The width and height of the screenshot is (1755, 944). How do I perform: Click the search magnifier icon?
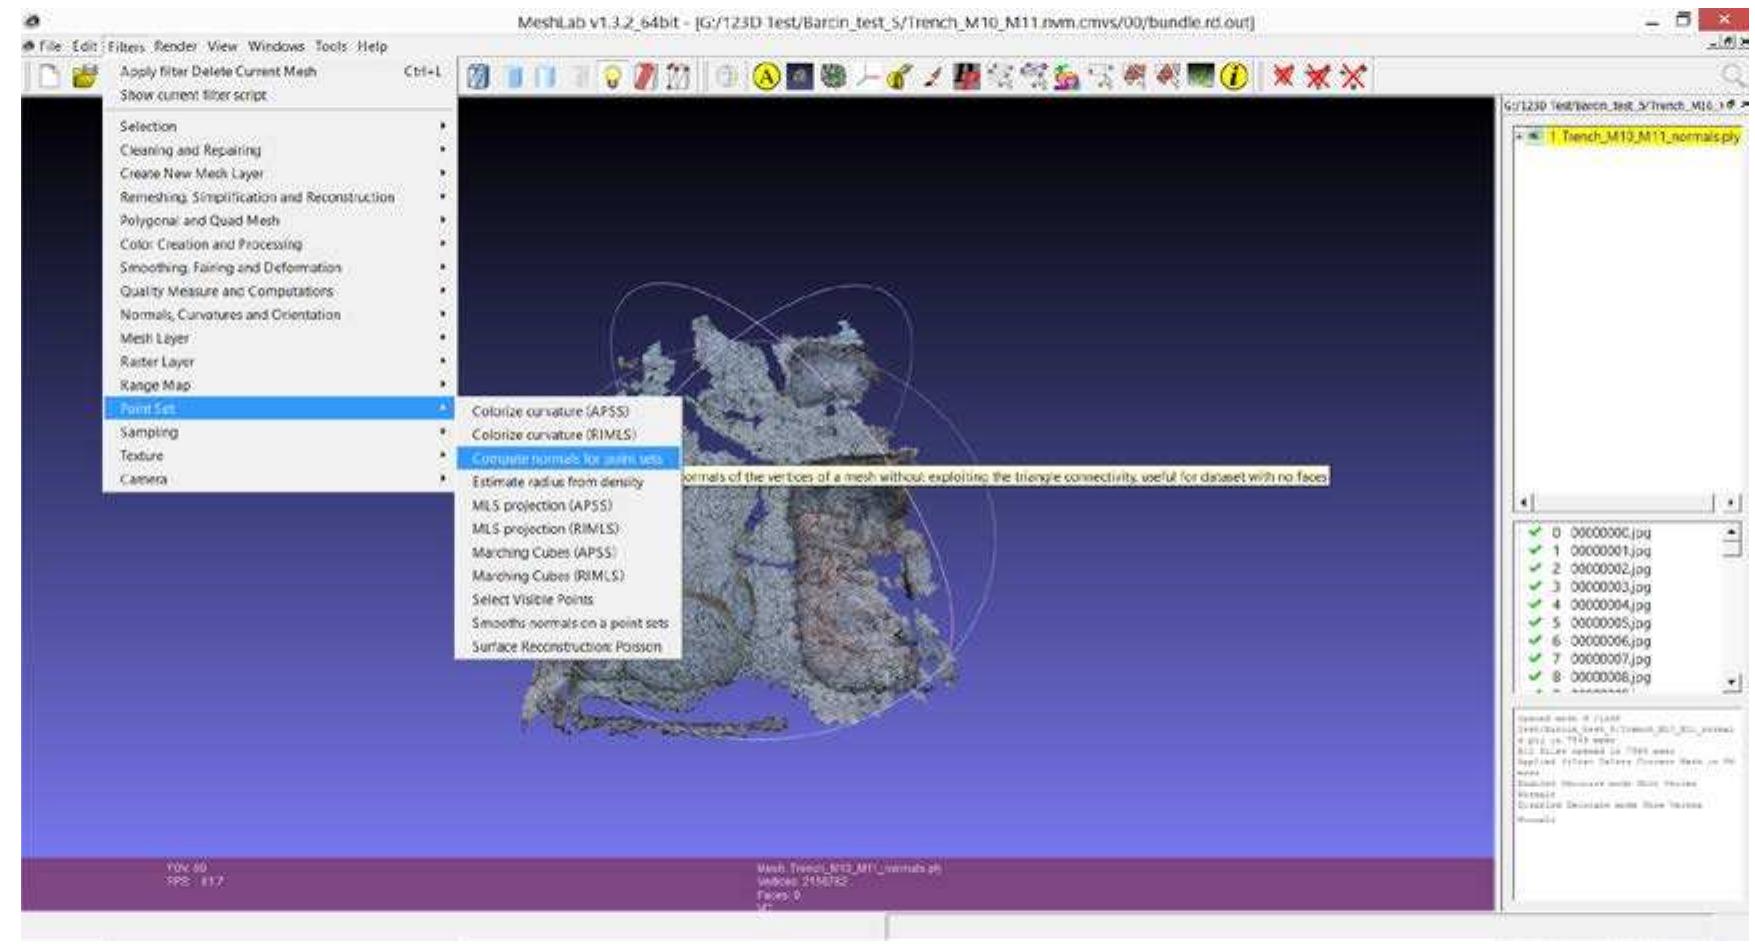1731,76
